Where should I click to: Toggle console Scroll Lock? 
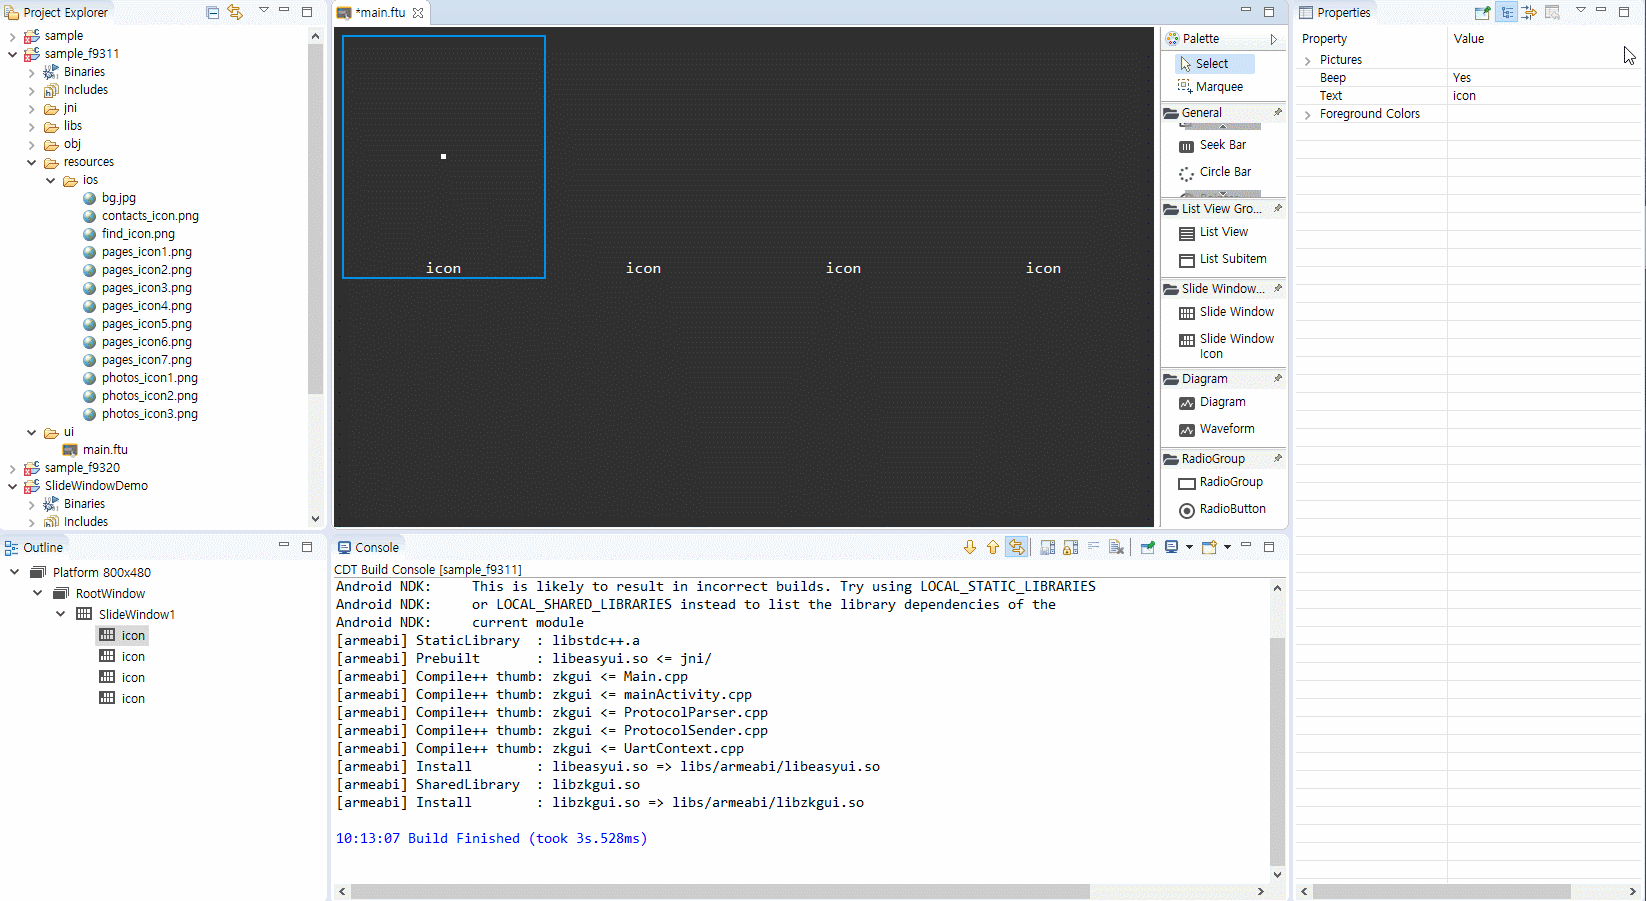[x=1070, y=547]
